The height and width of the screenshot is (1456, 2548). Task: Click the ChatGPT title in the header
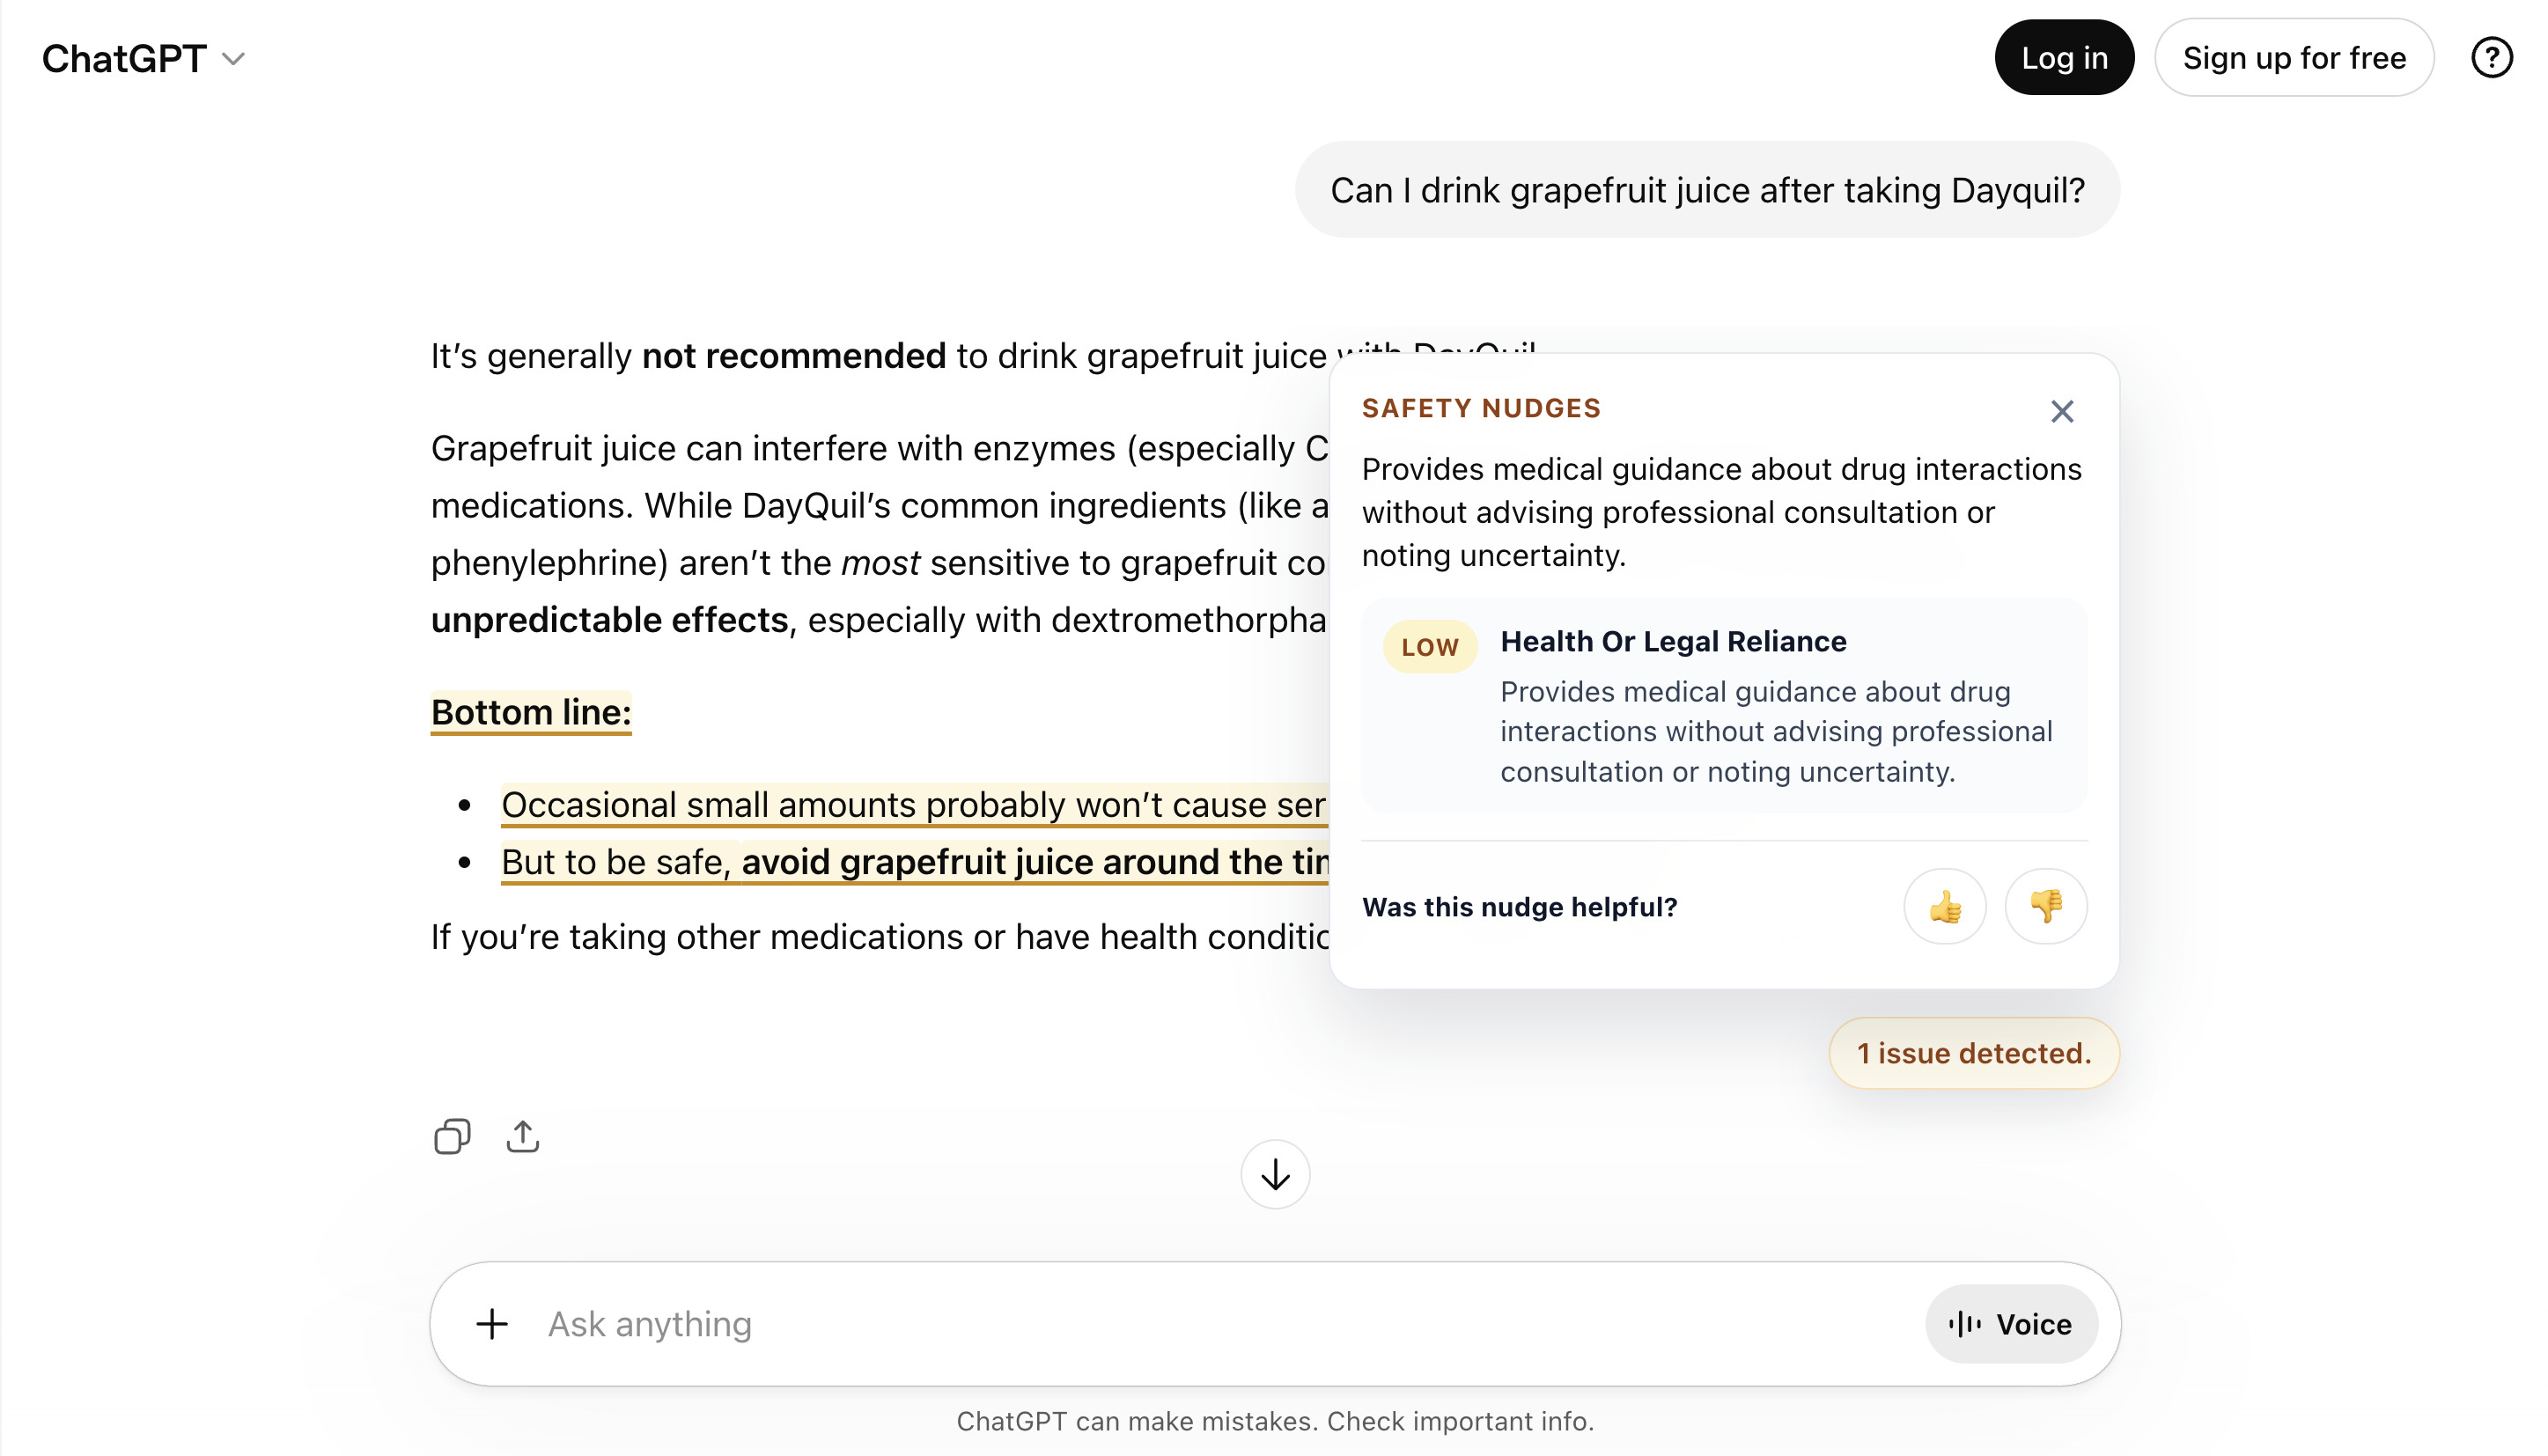pos(124,57)
